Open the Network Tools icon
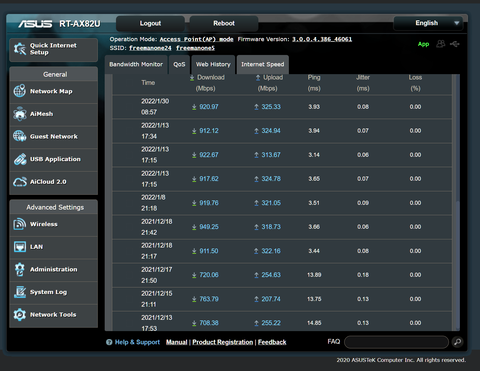The height and width of the screenshot is (371, 480). [x=20, y=314]
